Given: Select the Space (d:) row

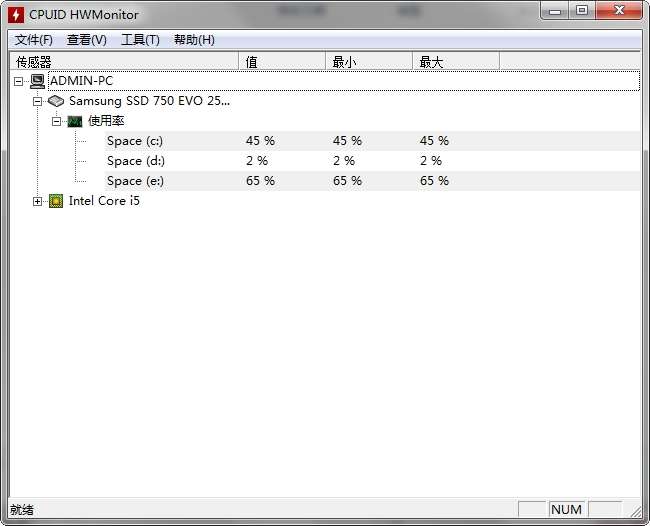Looking at the screenshot, I should (372, 161).
